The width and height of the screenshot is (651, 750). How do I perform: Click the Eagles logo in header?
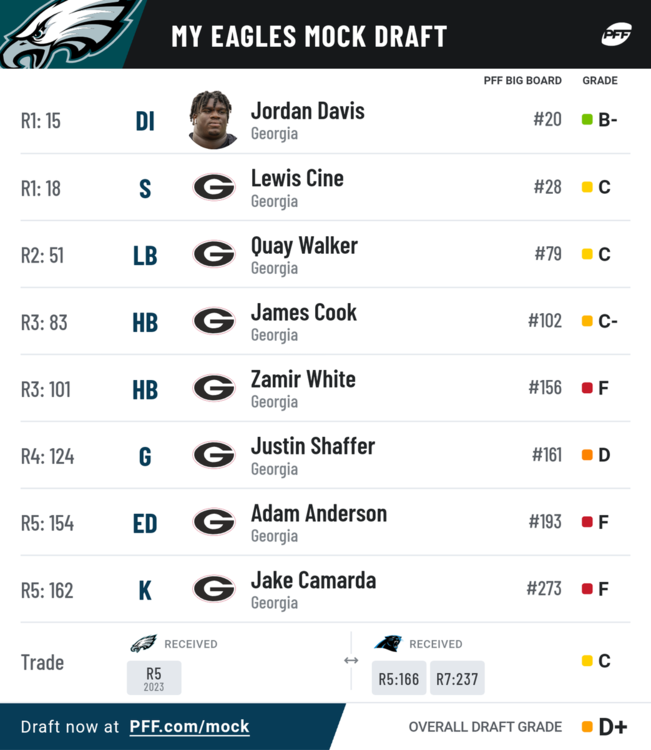pyautogui.click(x=67, y=33)
